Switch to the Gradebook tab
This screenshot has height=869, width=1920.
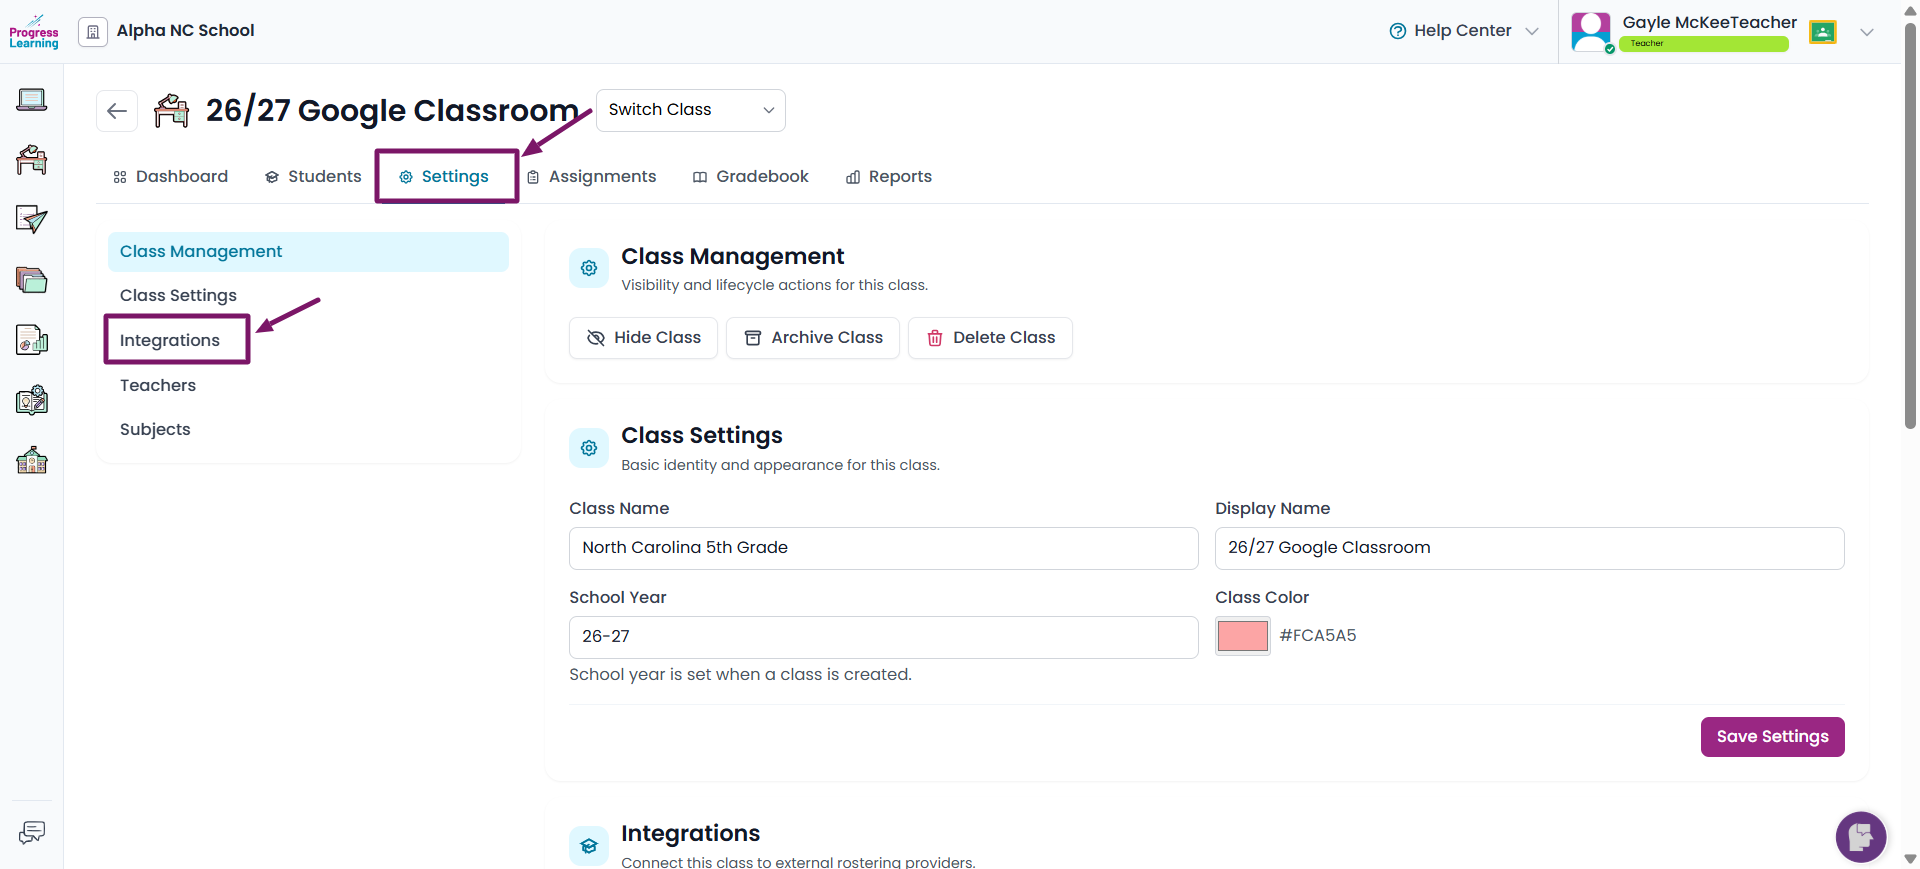[x=751, y=177]
